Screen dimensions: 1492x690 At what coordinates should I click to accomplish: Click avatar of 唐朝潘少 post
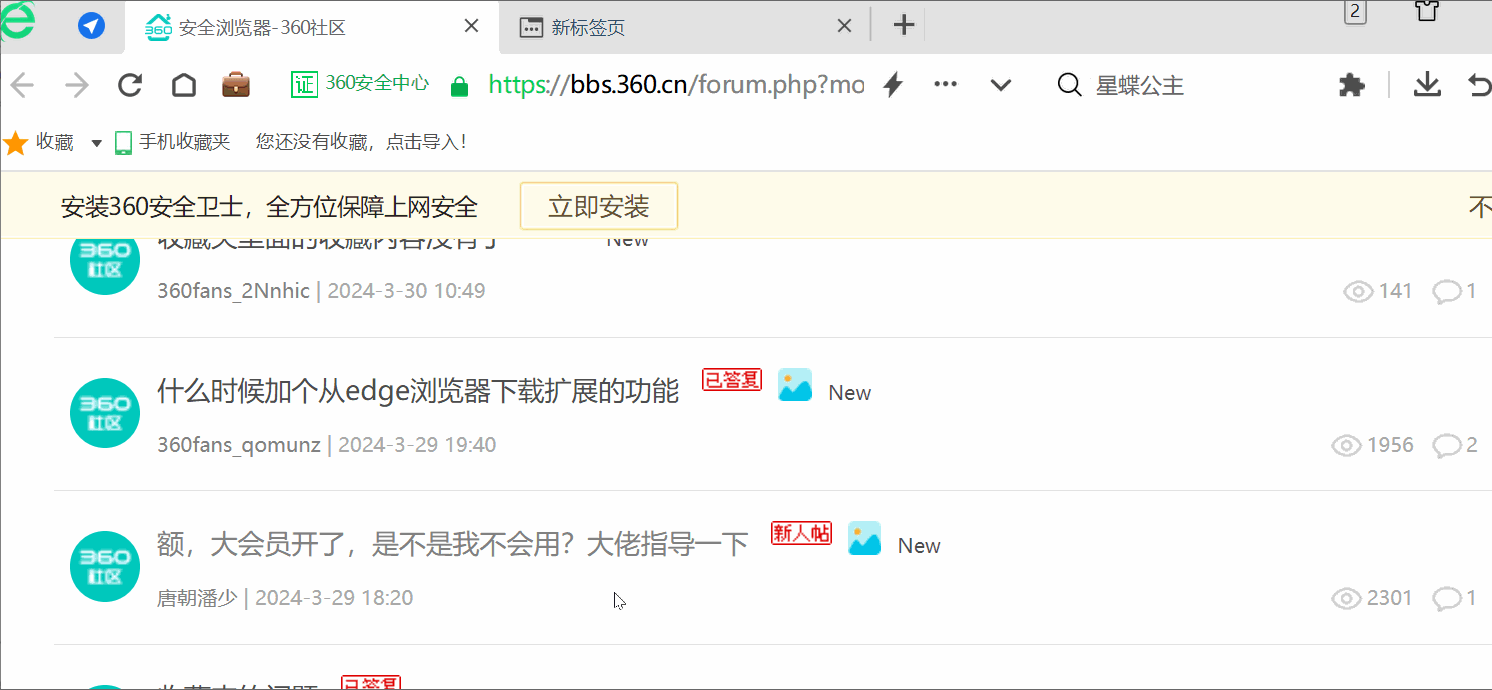pyautogui.click(x=105, y=566)
